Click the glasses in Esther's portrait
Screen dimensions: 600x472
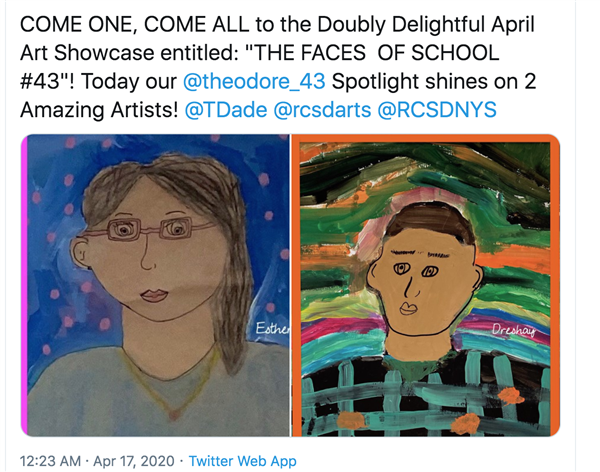[149, 229]
